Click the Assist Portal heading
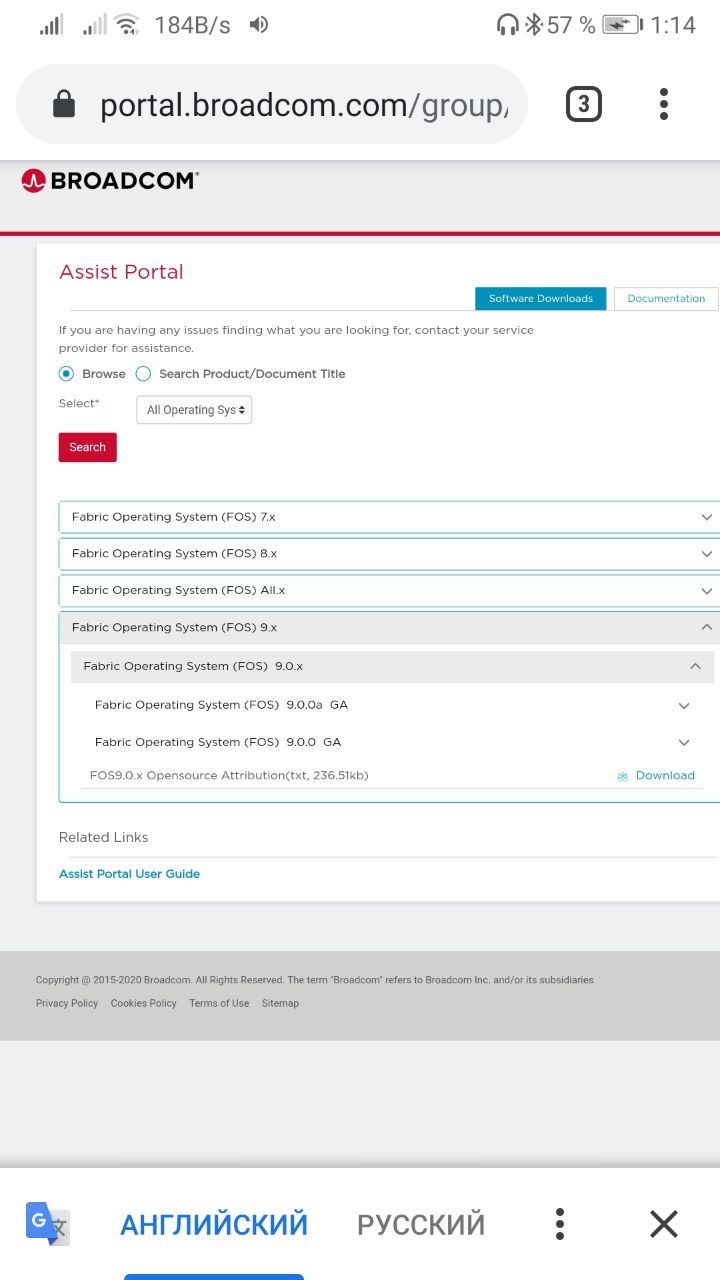The height and width of the screenshot is (1280, 720). point(121,272)
